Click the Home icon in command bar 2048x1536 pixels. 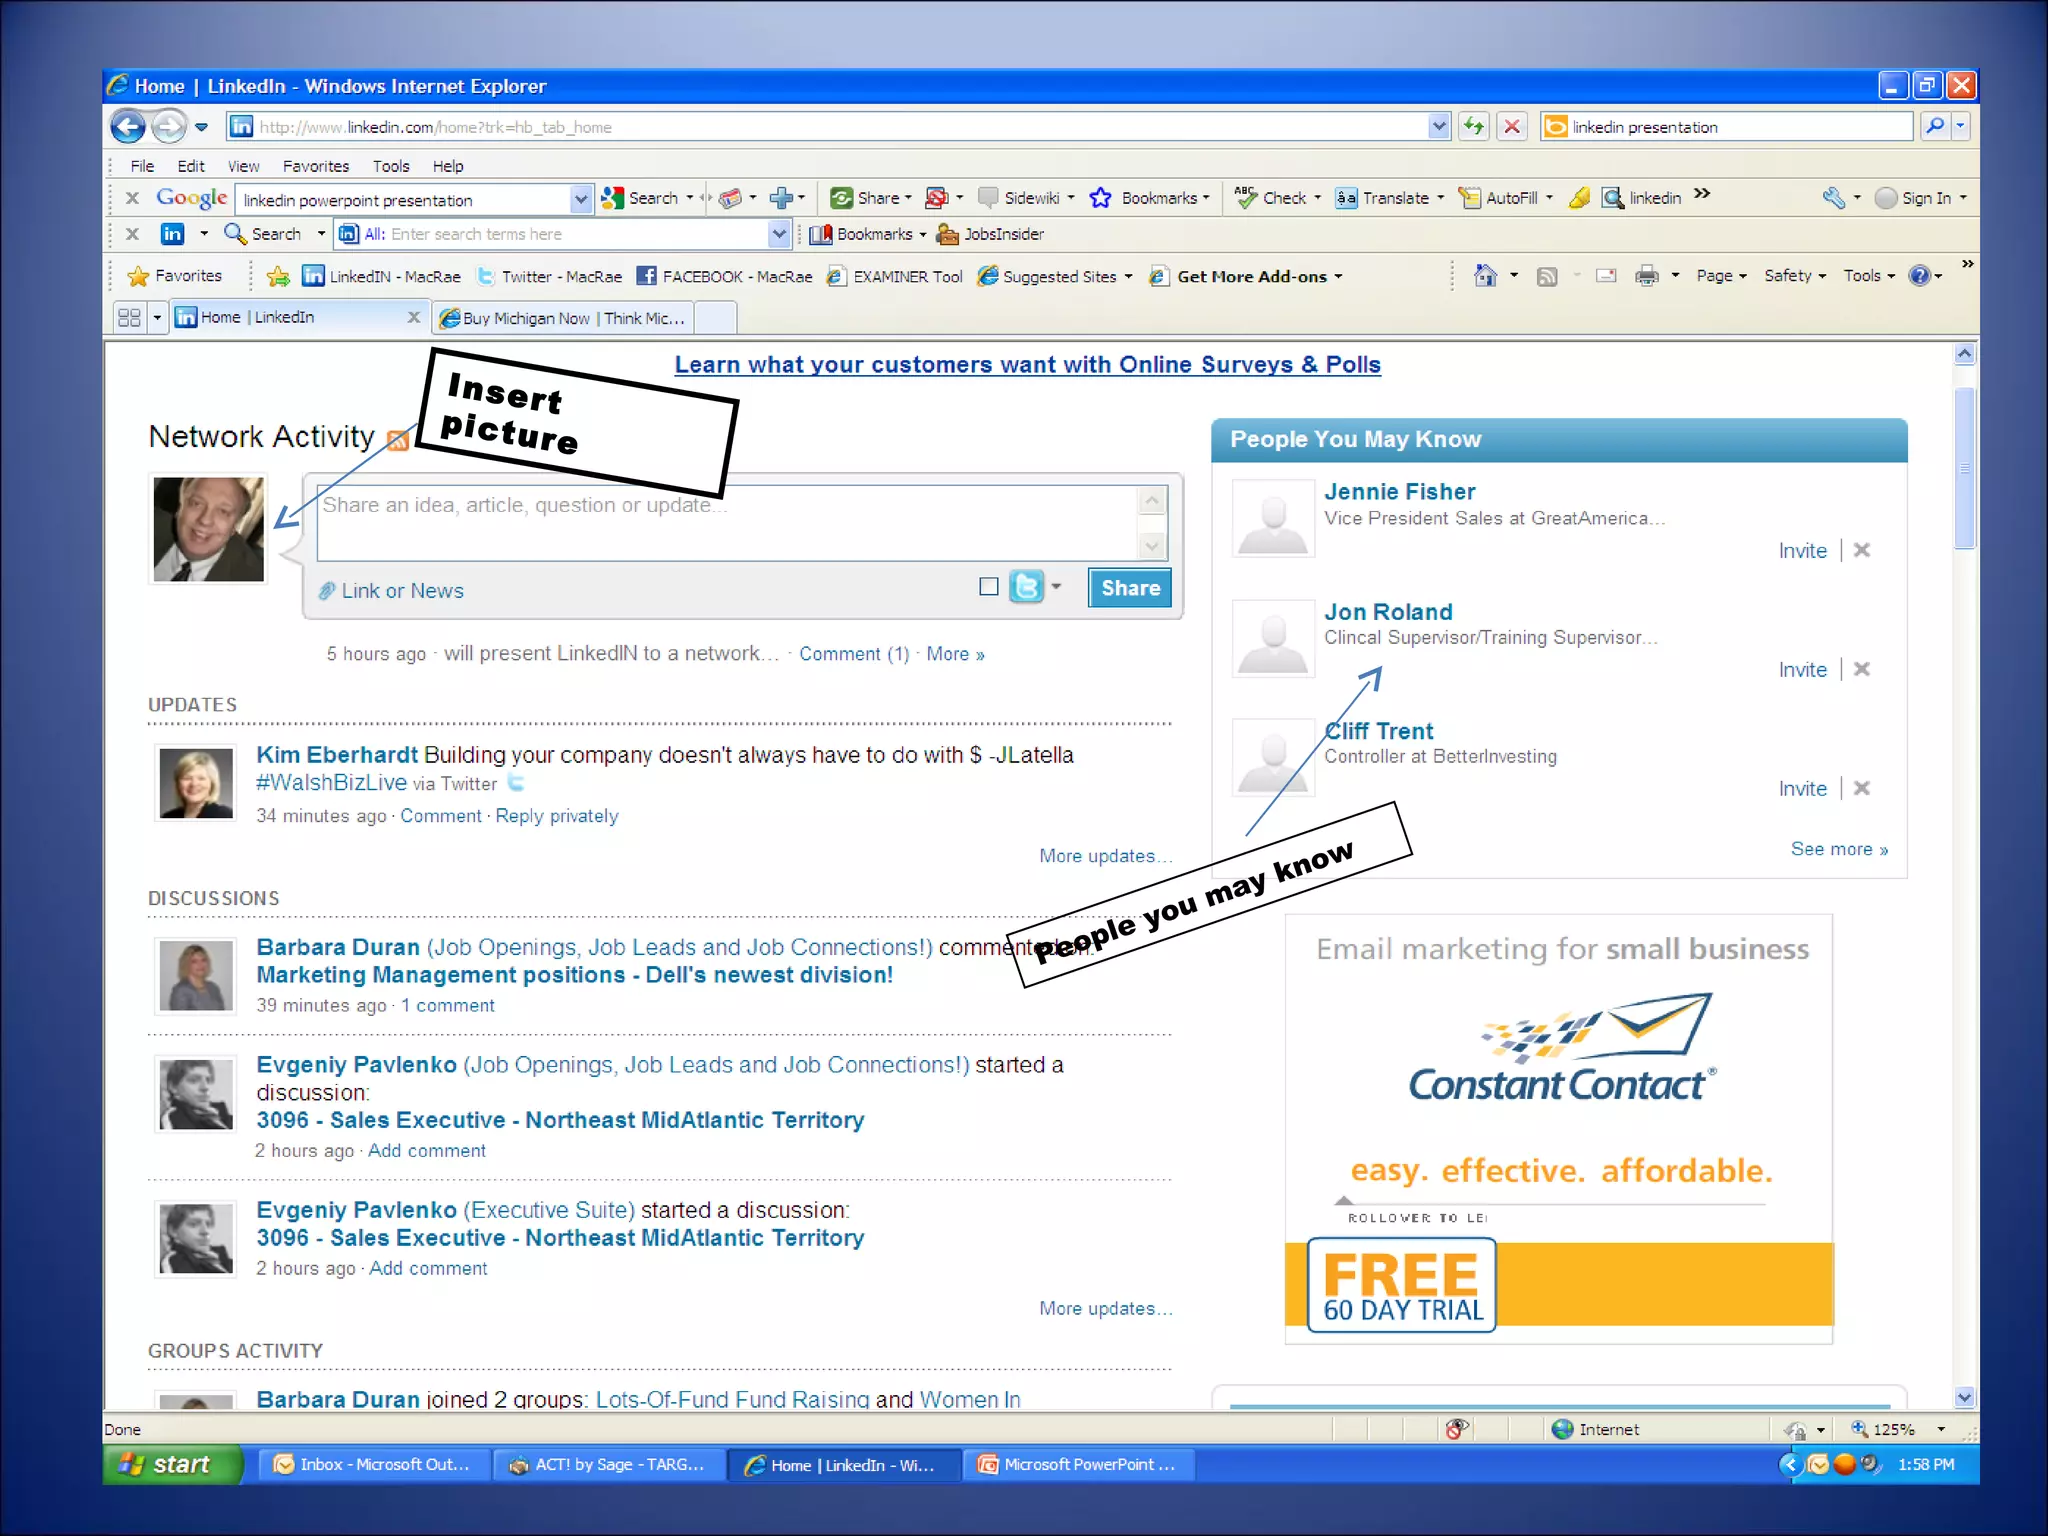[1485, 276]
